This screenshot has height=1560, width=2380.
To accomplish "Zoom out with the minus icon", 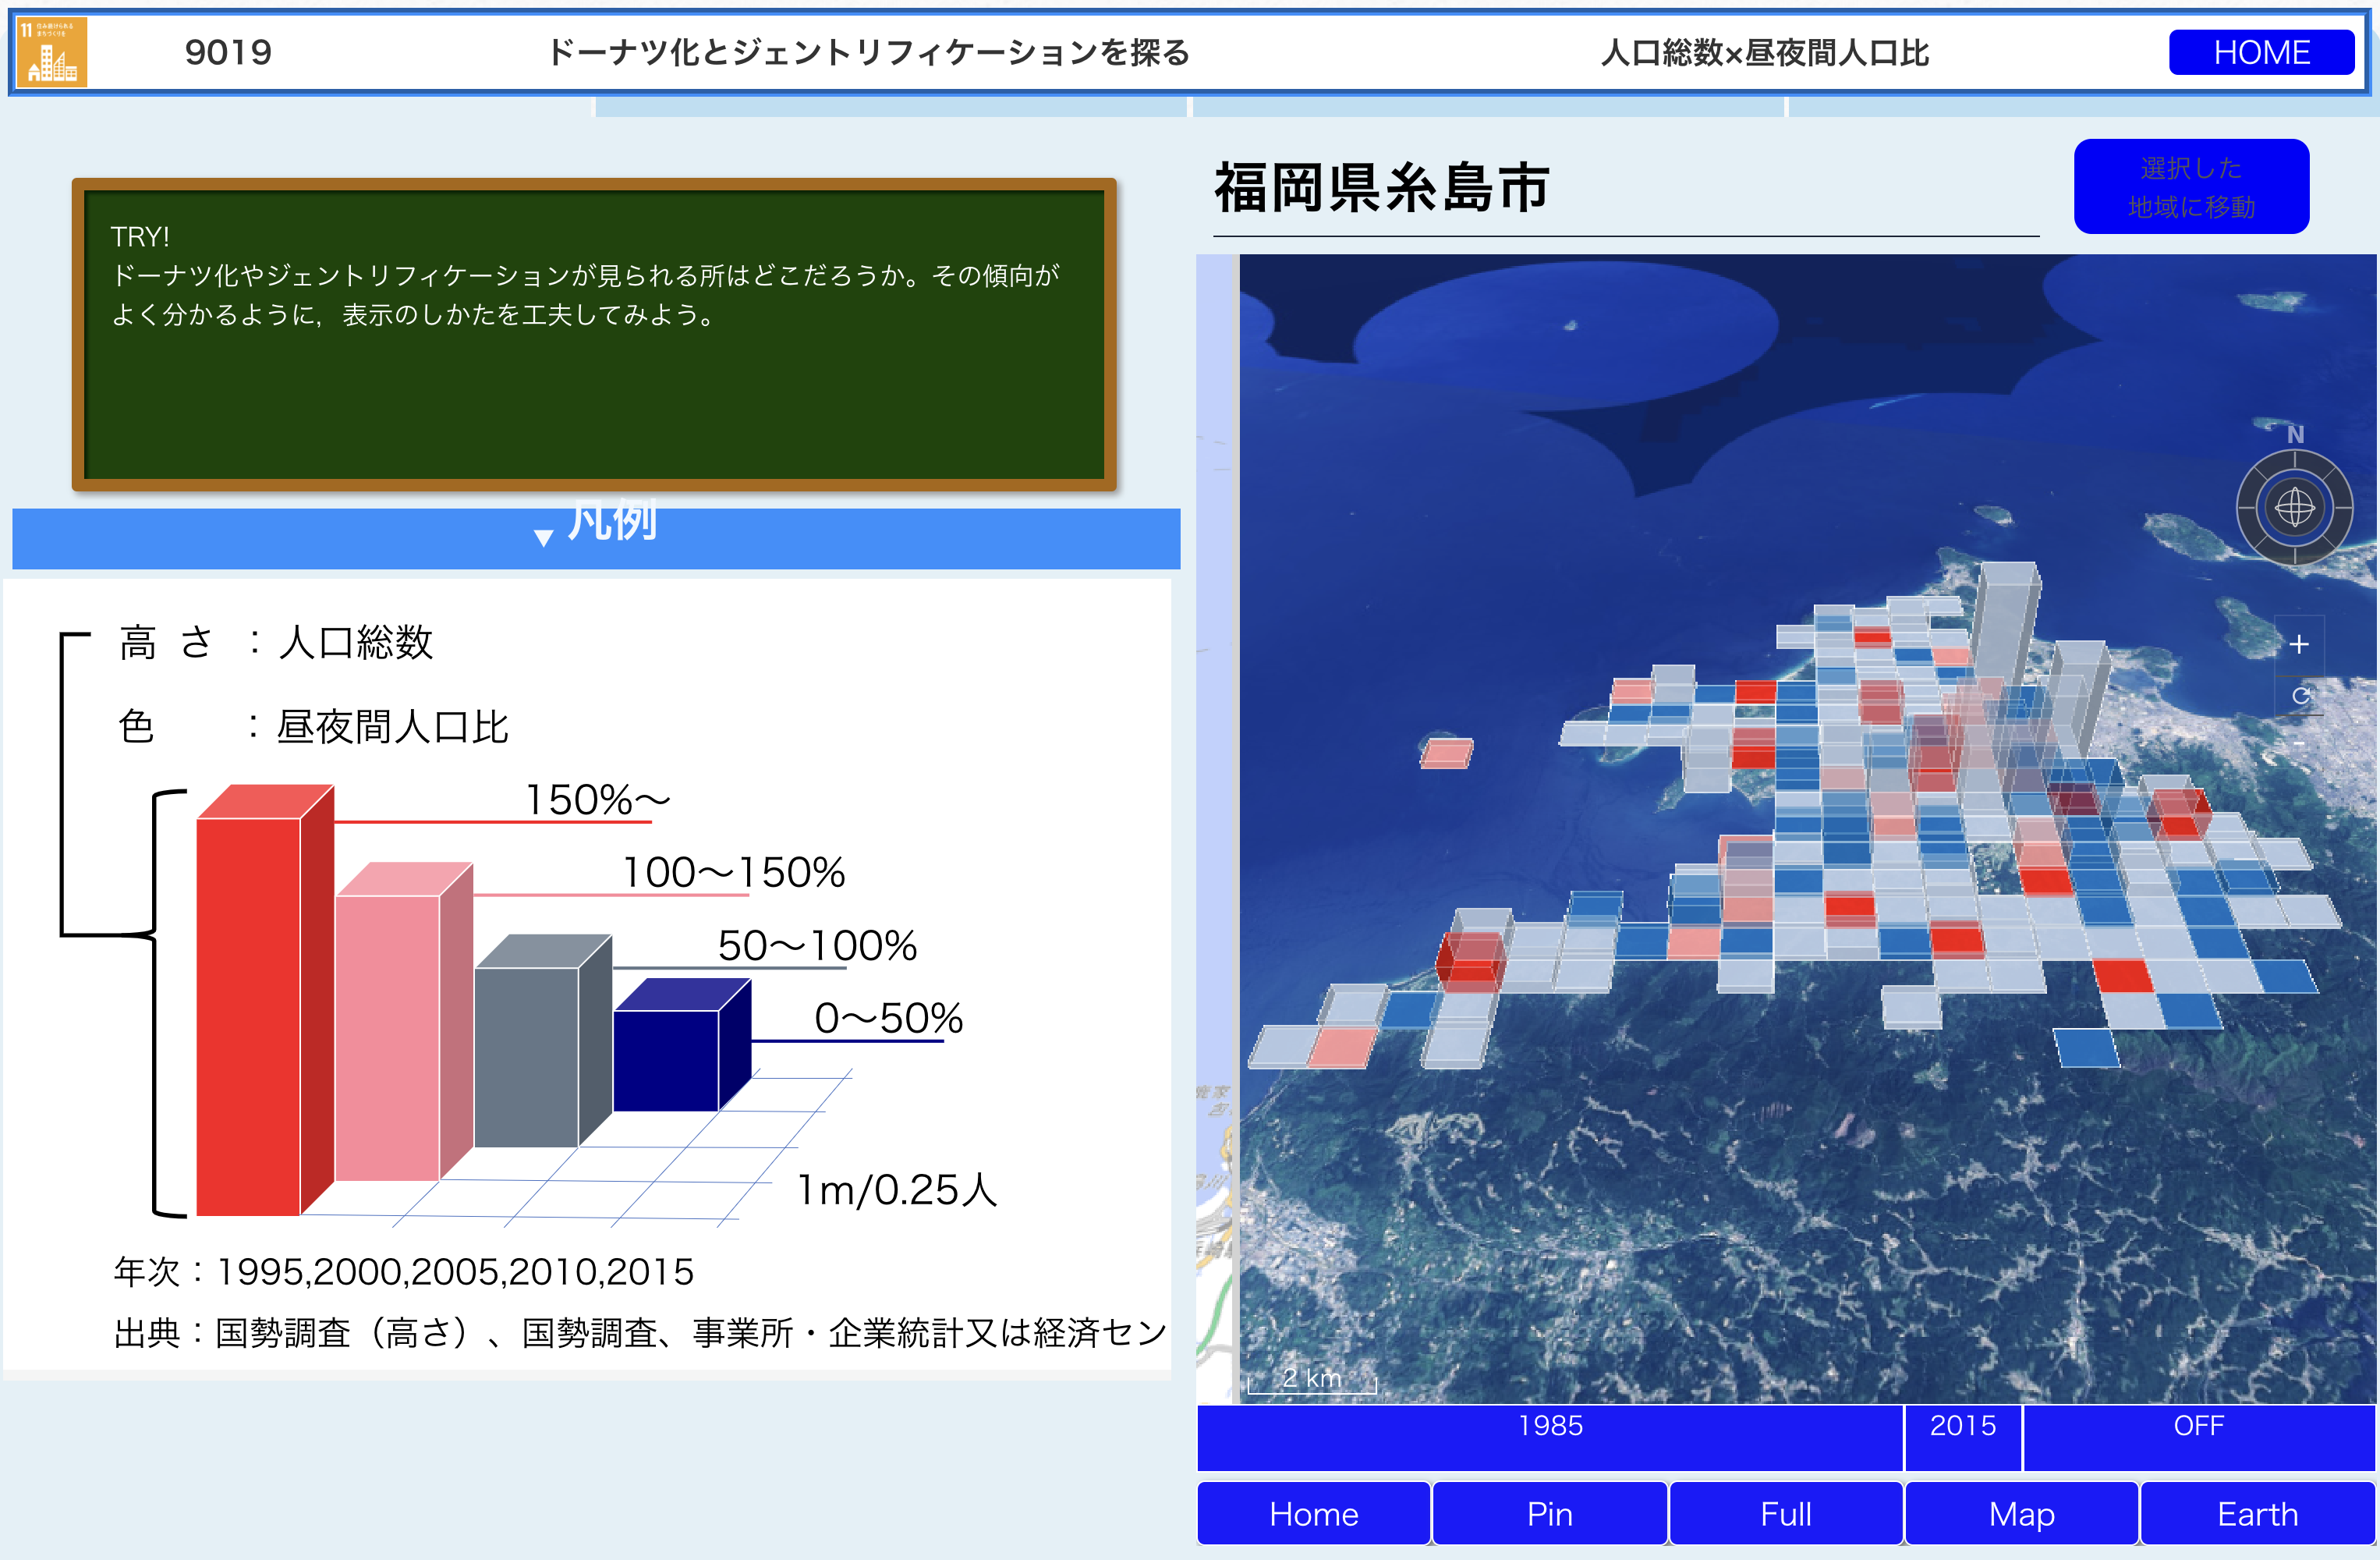I will click(2298, 744).
